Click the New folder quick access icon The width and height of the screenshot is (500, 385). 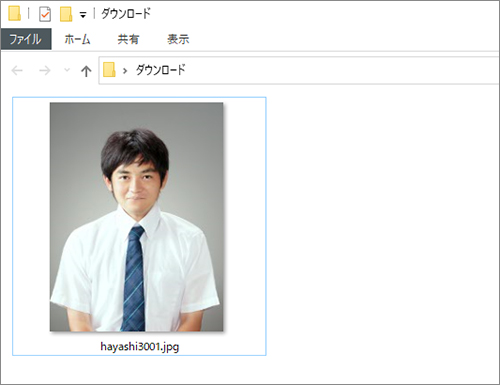point(66,14)
